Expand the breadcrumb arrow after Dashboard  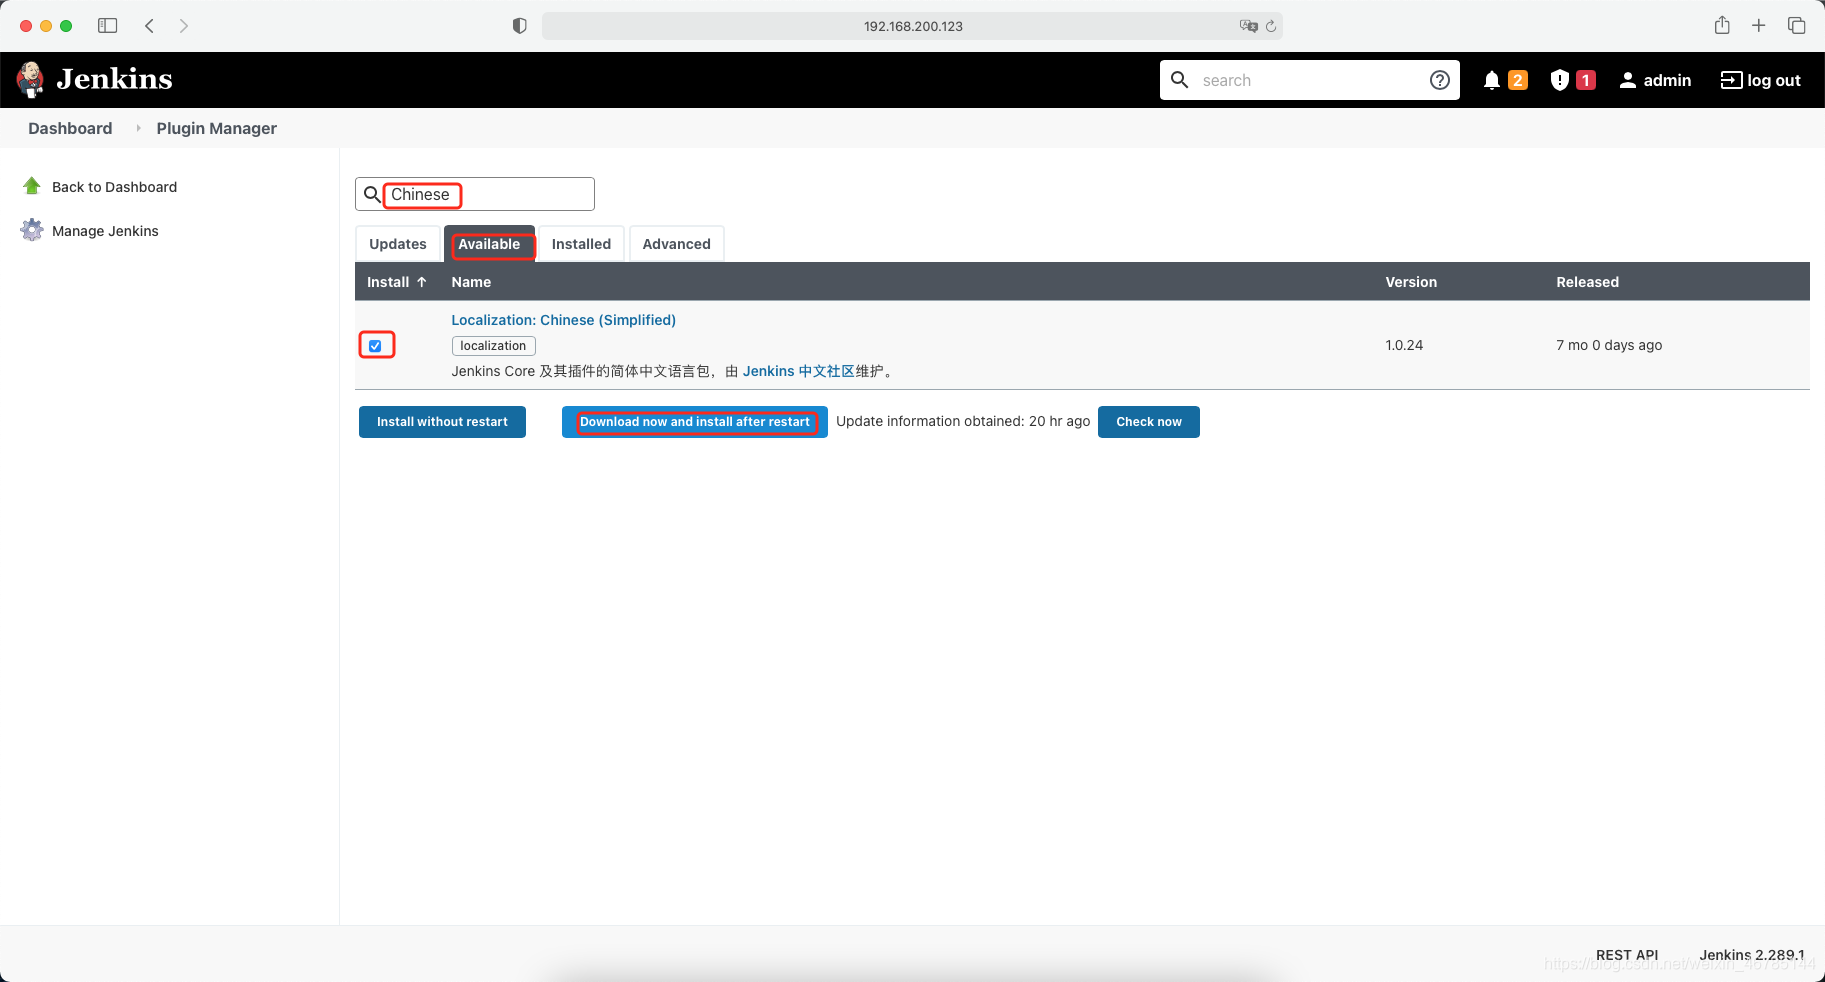[138, 128]
